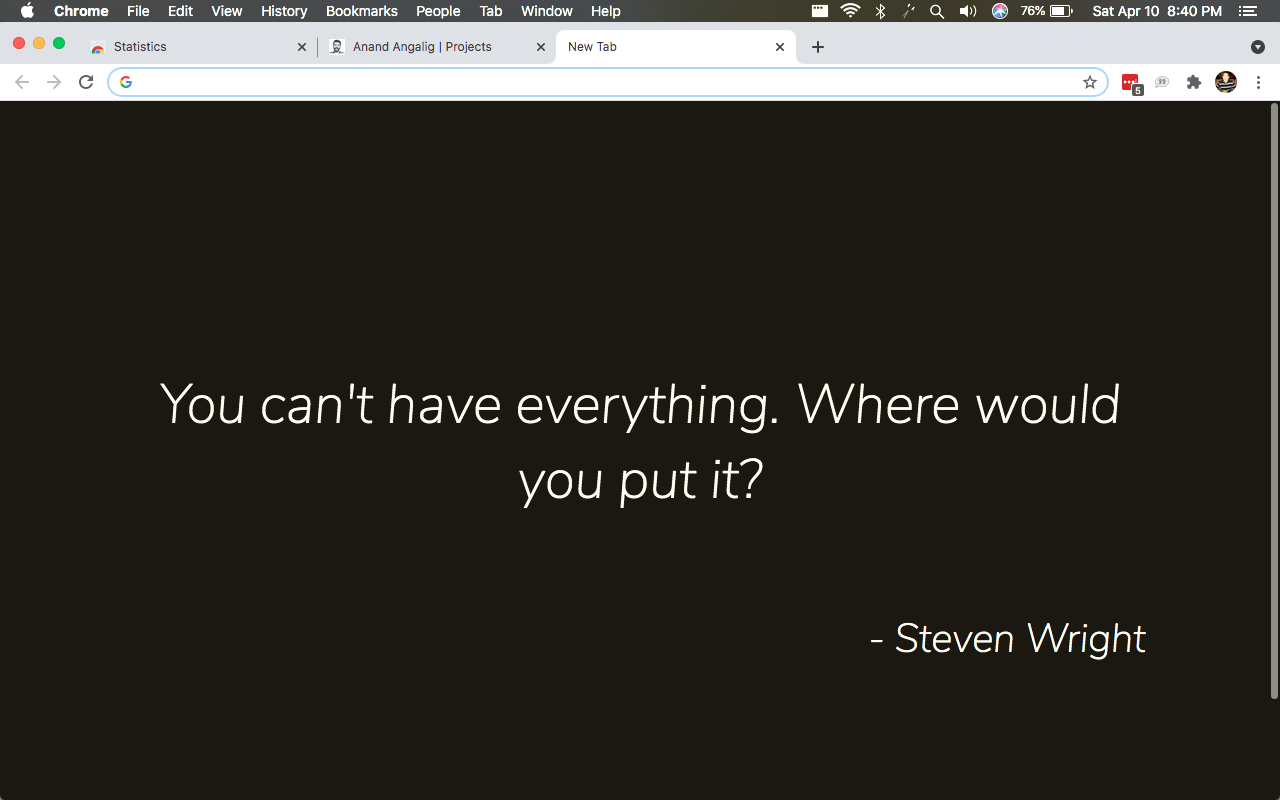Reload the current page
The height and width of the screenshot is (800, 1280).
85,82
